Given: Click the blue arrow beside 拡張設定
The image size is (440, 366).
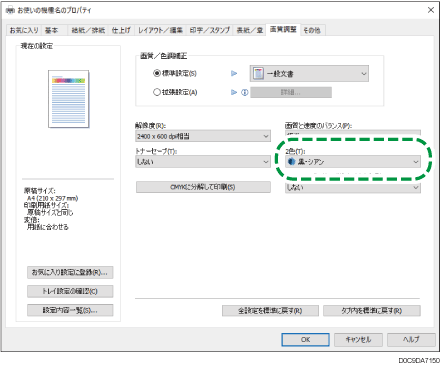Looking at the screenshot, I should pyautogui.click(x=234, y=92).
